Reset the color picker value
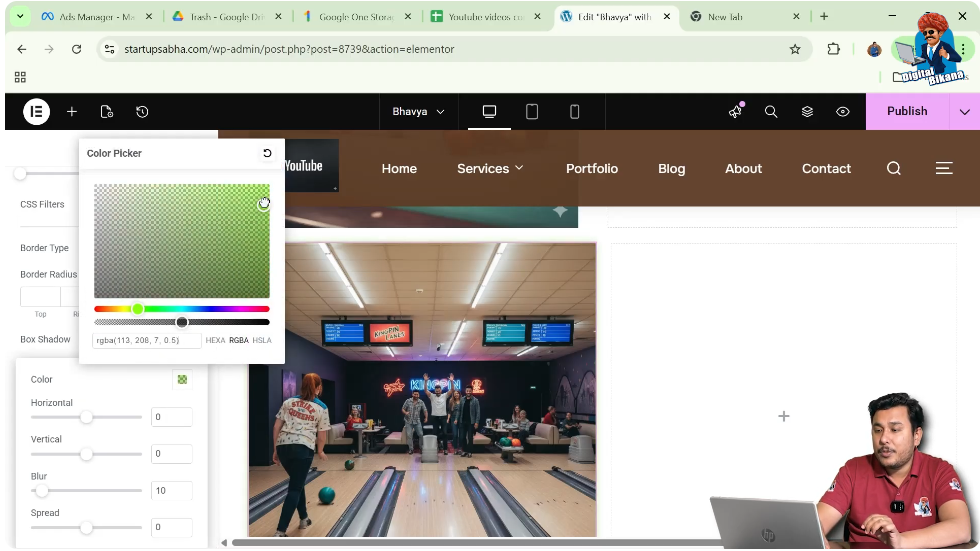The height and width of the screenshot is (551, 980). [267, 153]
